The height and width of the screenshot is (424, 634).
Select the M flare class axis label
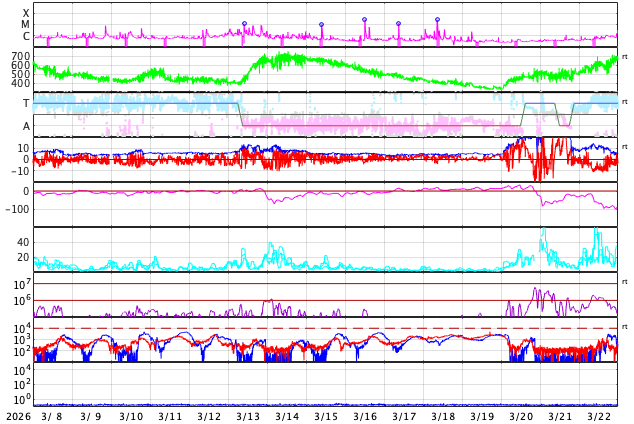[x=26, y=25]
